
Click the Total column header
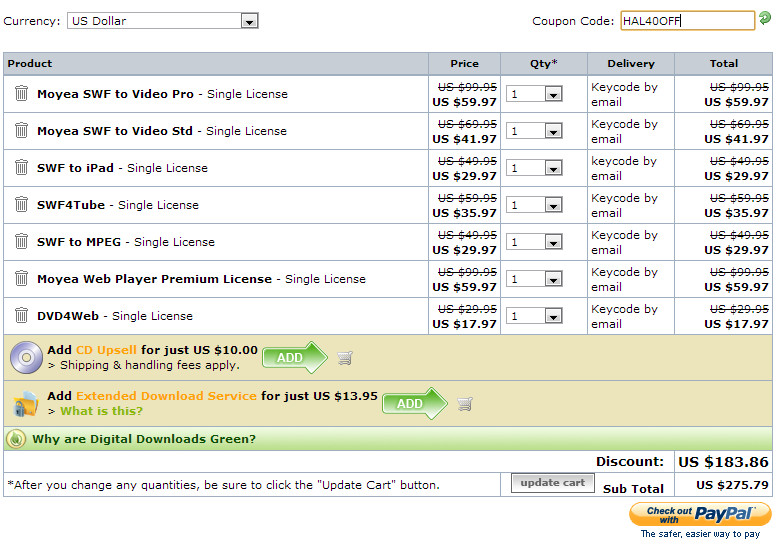[x=724, y=63]
